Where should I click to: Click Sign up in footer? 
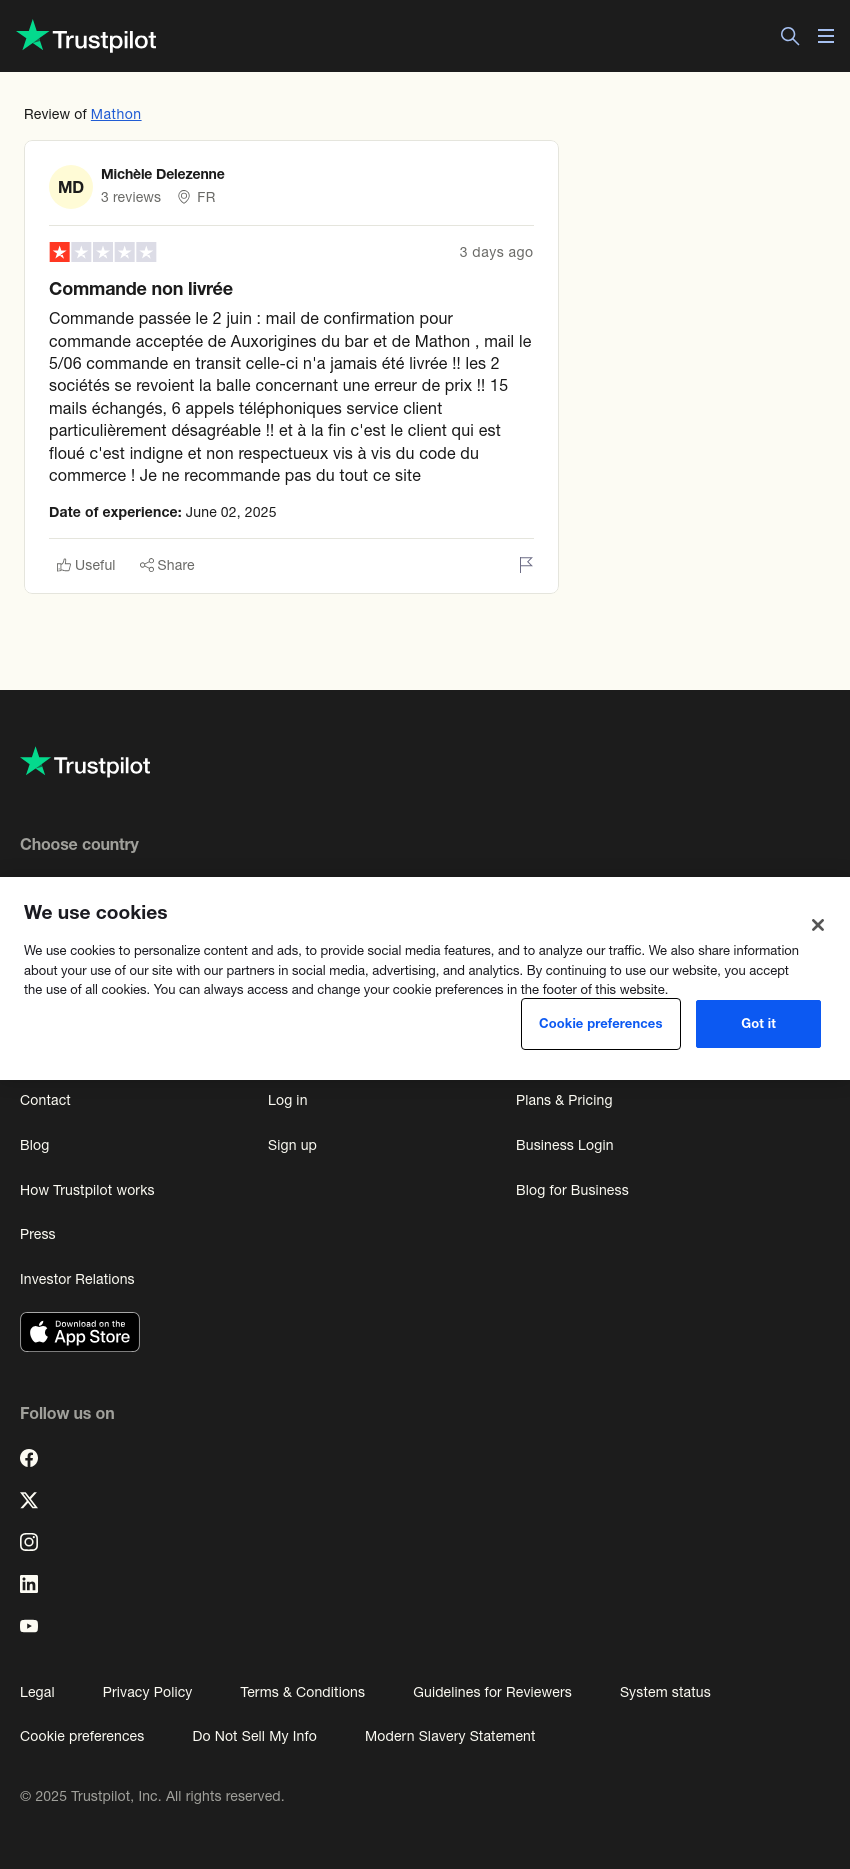point(292,1145)
